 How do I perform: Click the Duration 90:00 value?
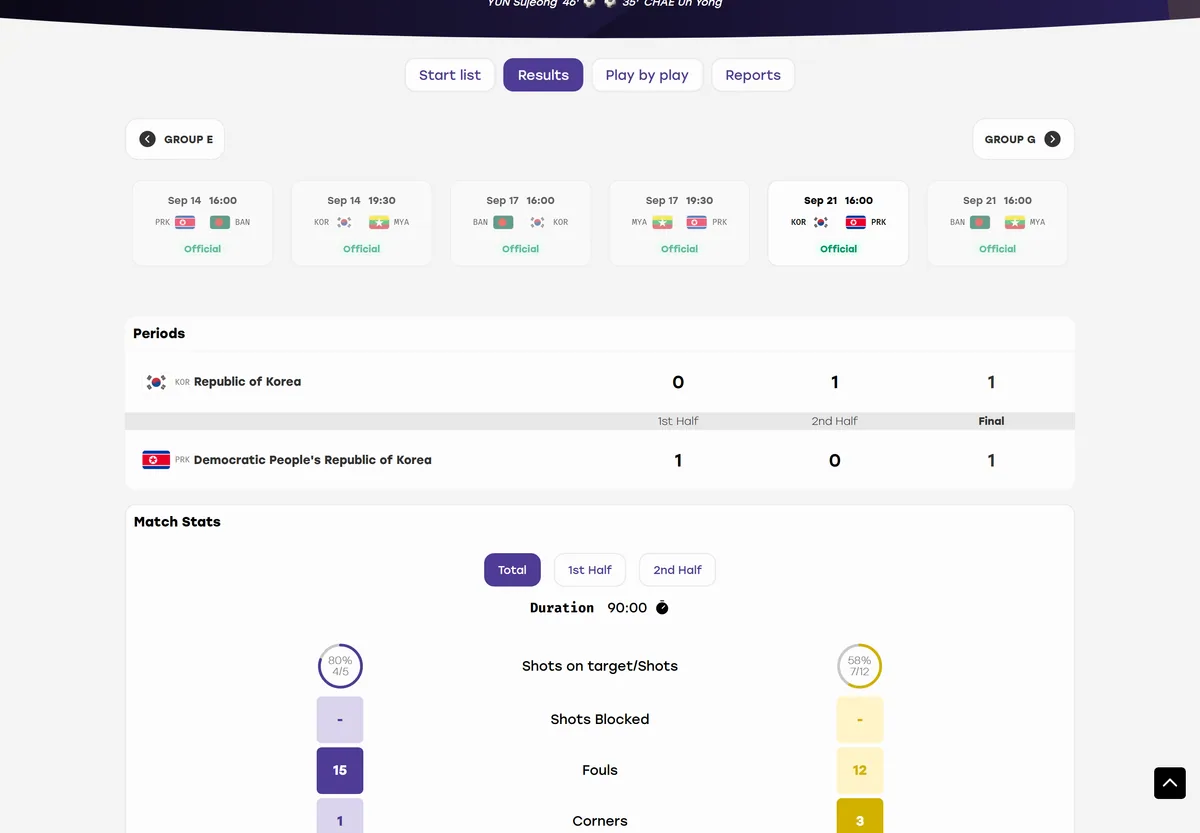coord(627,608)
